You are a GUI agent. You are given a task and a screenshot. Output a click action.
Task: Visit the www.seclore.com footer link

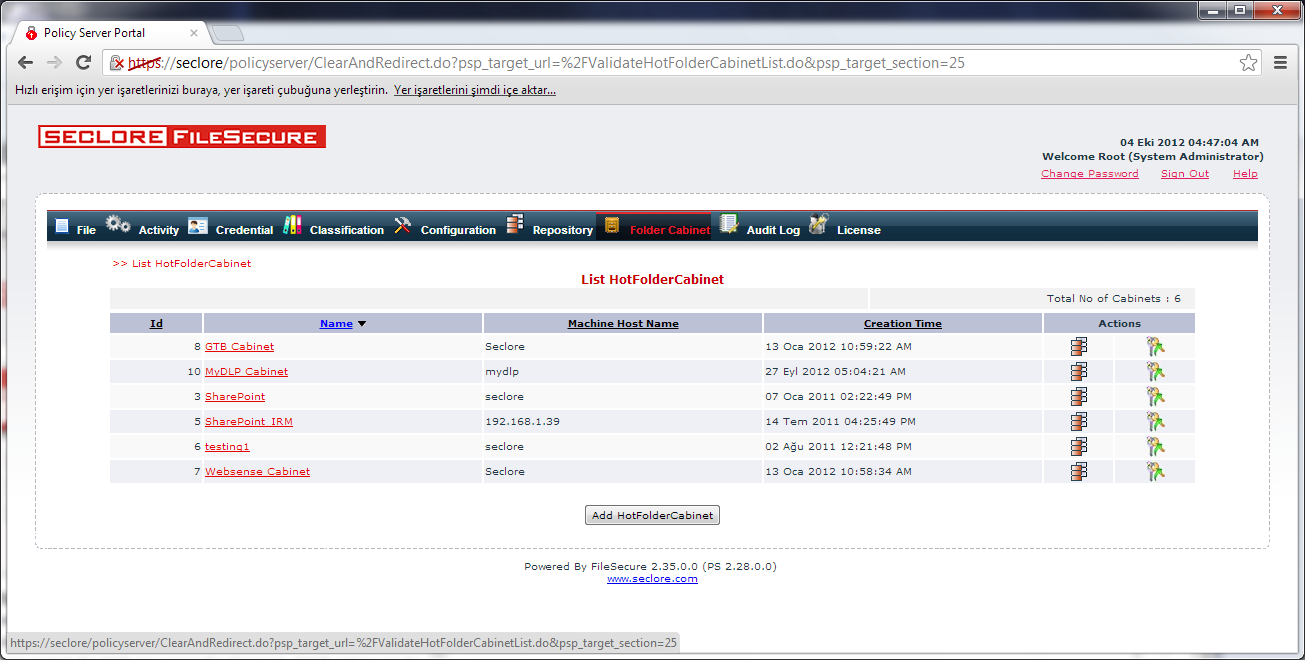(x=652, y=579)
